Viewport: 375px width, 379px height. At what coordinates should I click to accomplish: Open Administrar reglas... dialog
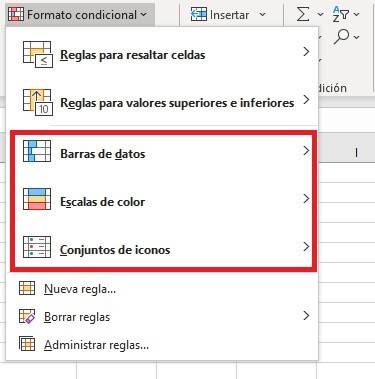96,345
